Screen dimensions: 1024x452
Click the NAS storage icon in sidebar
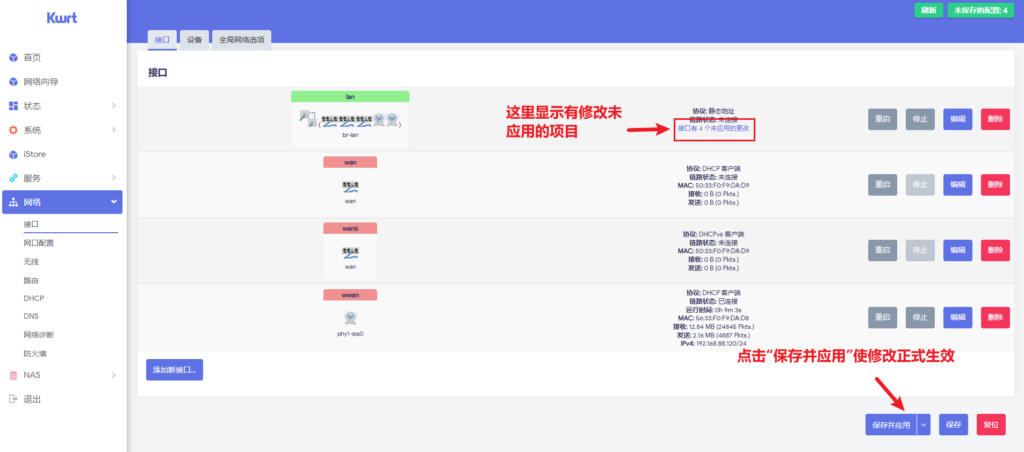point(13,375)
